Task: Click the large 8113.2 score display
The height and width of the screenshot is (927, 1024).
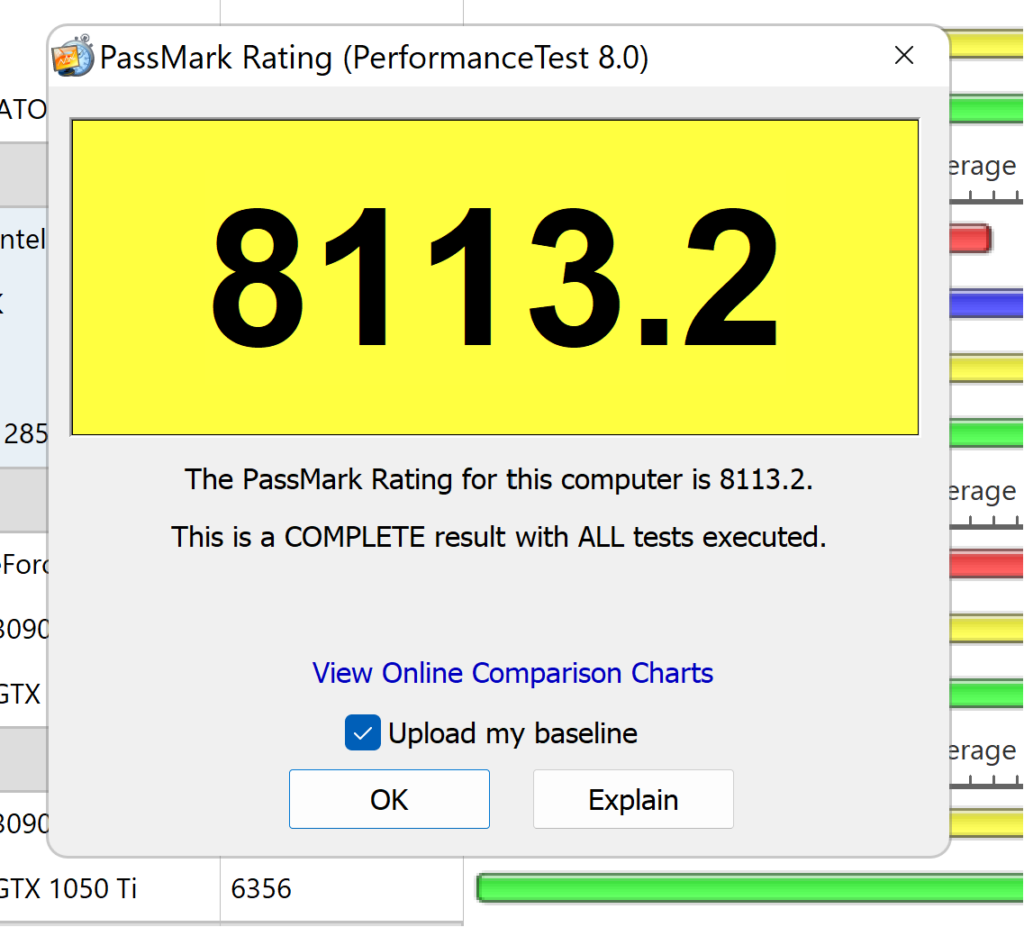Action: click(495, 277)
